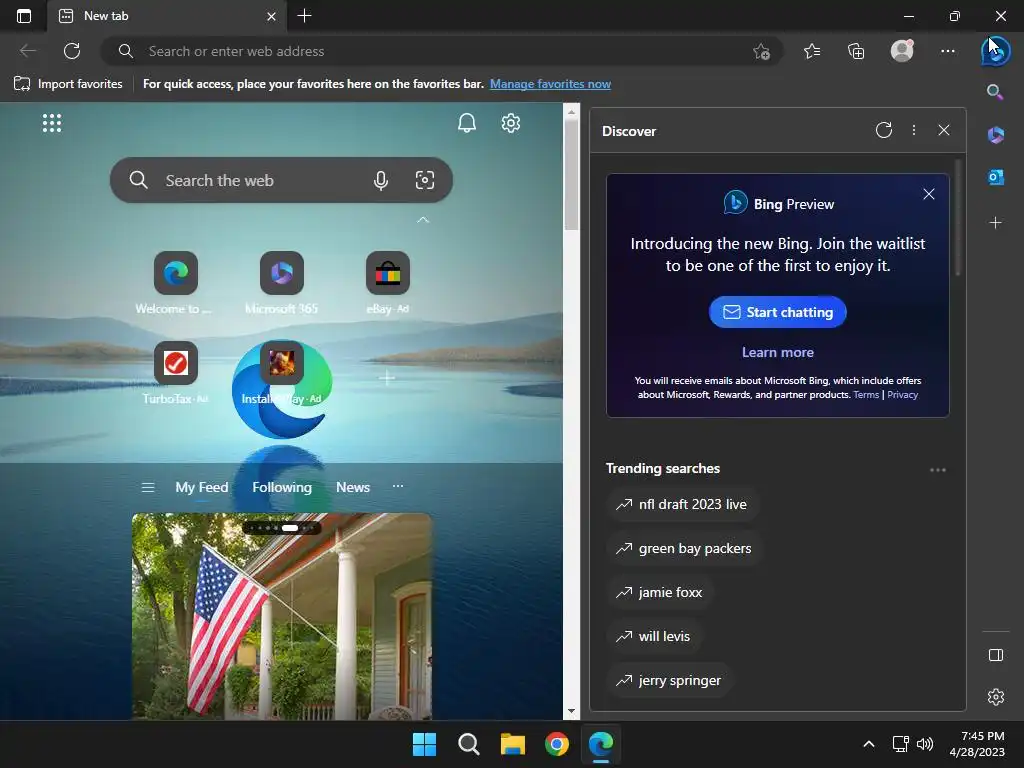
Task: Add a new quick link tile
Action: coord(387,377)
